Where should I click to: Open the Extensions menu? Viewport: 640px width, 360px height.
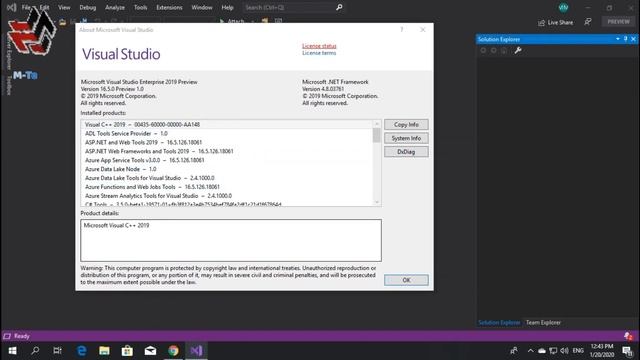169,7
